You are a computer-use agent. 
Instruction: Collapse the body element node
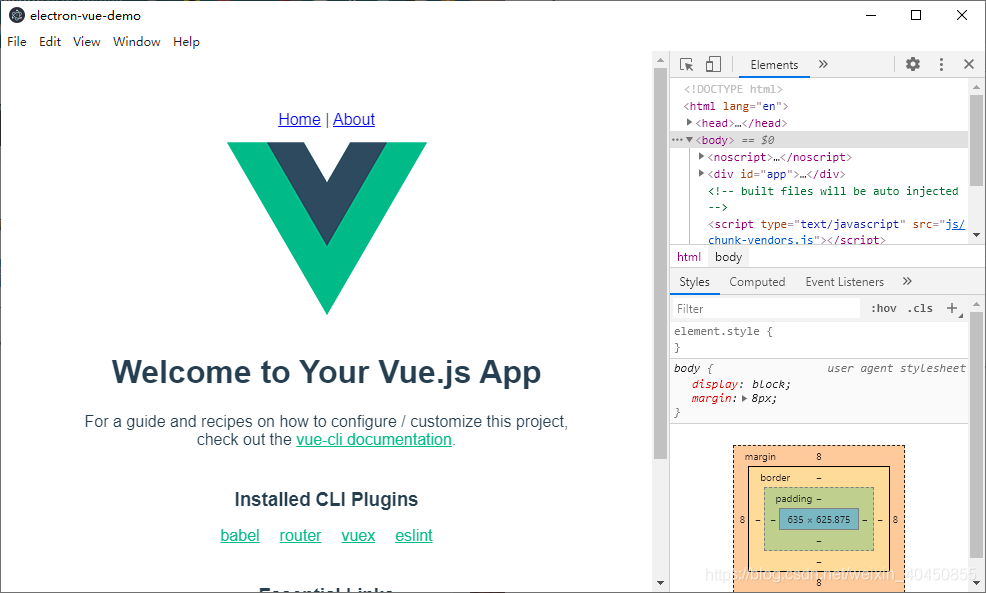(x=689, y=140)
